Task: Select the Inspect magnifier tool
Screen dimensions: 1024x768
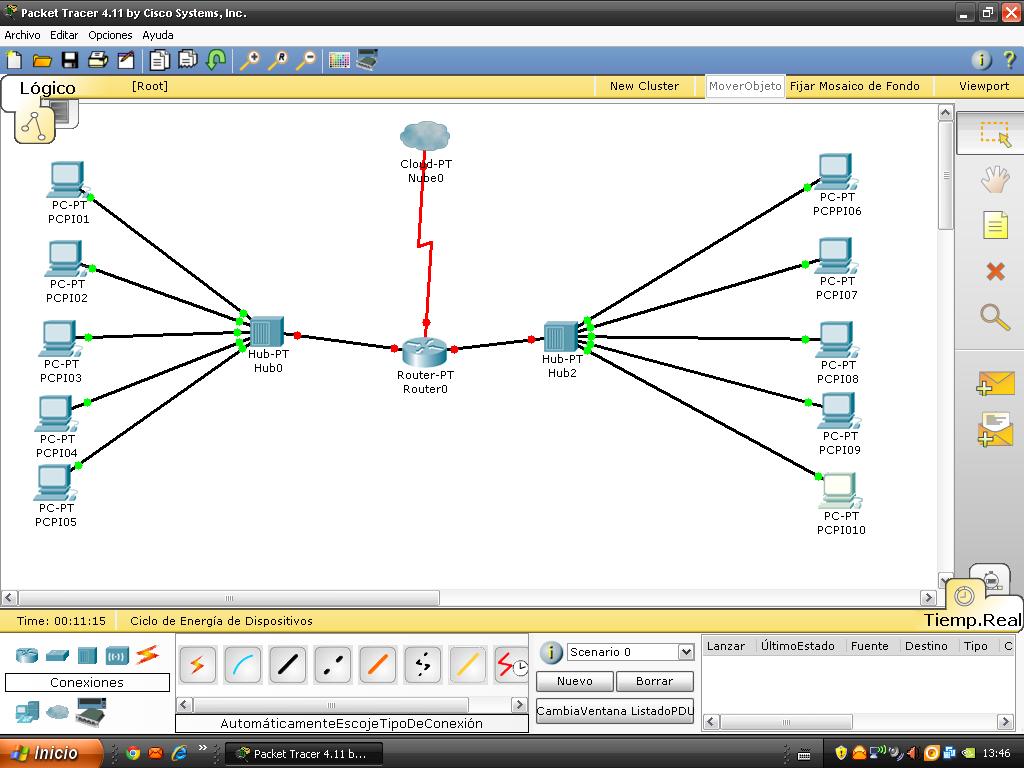Action: (995, 317)
